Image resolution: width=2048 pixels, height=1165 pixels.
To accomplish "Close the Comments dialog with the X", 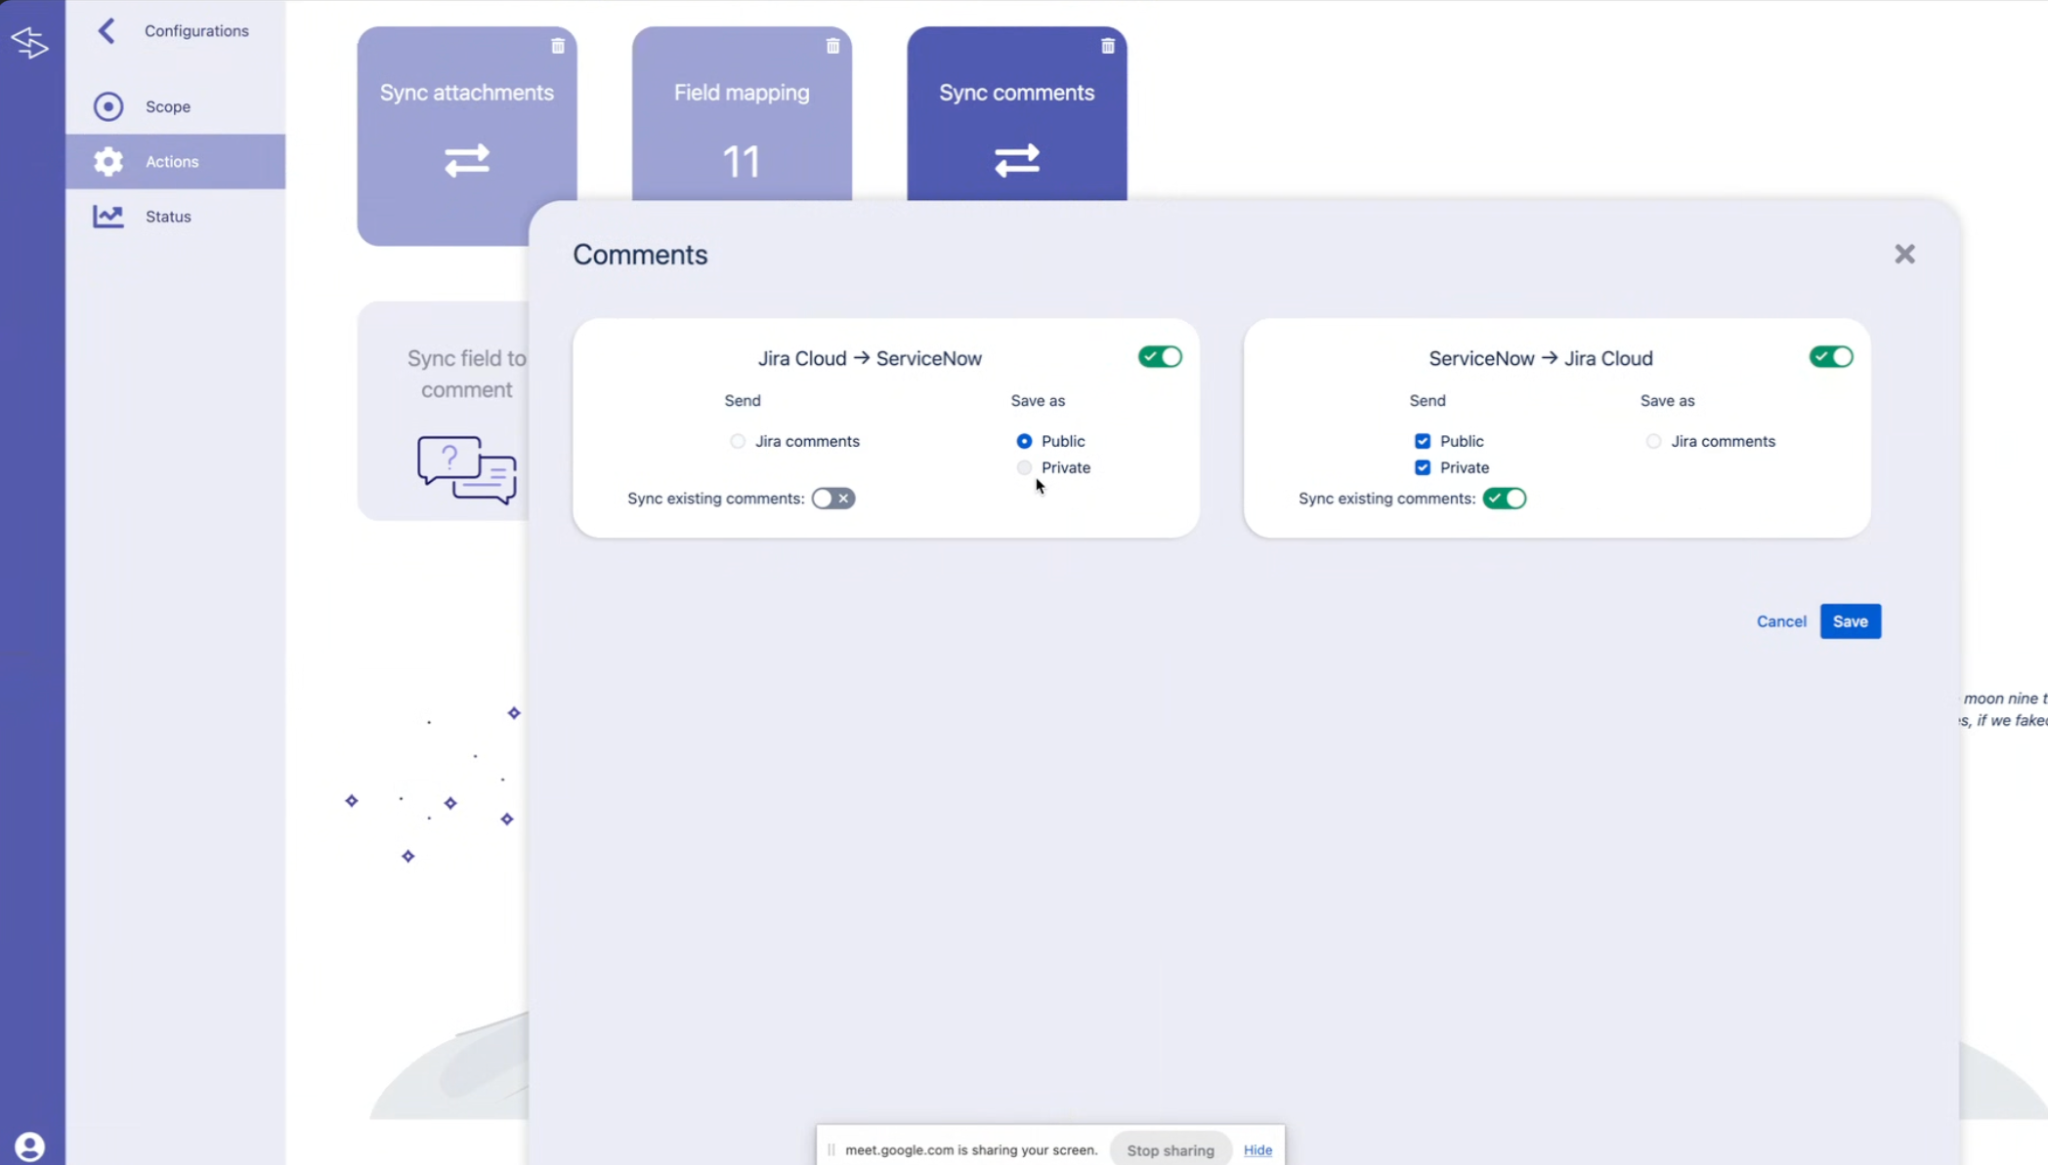I will pyautogui.click(x=1905, y=254).
